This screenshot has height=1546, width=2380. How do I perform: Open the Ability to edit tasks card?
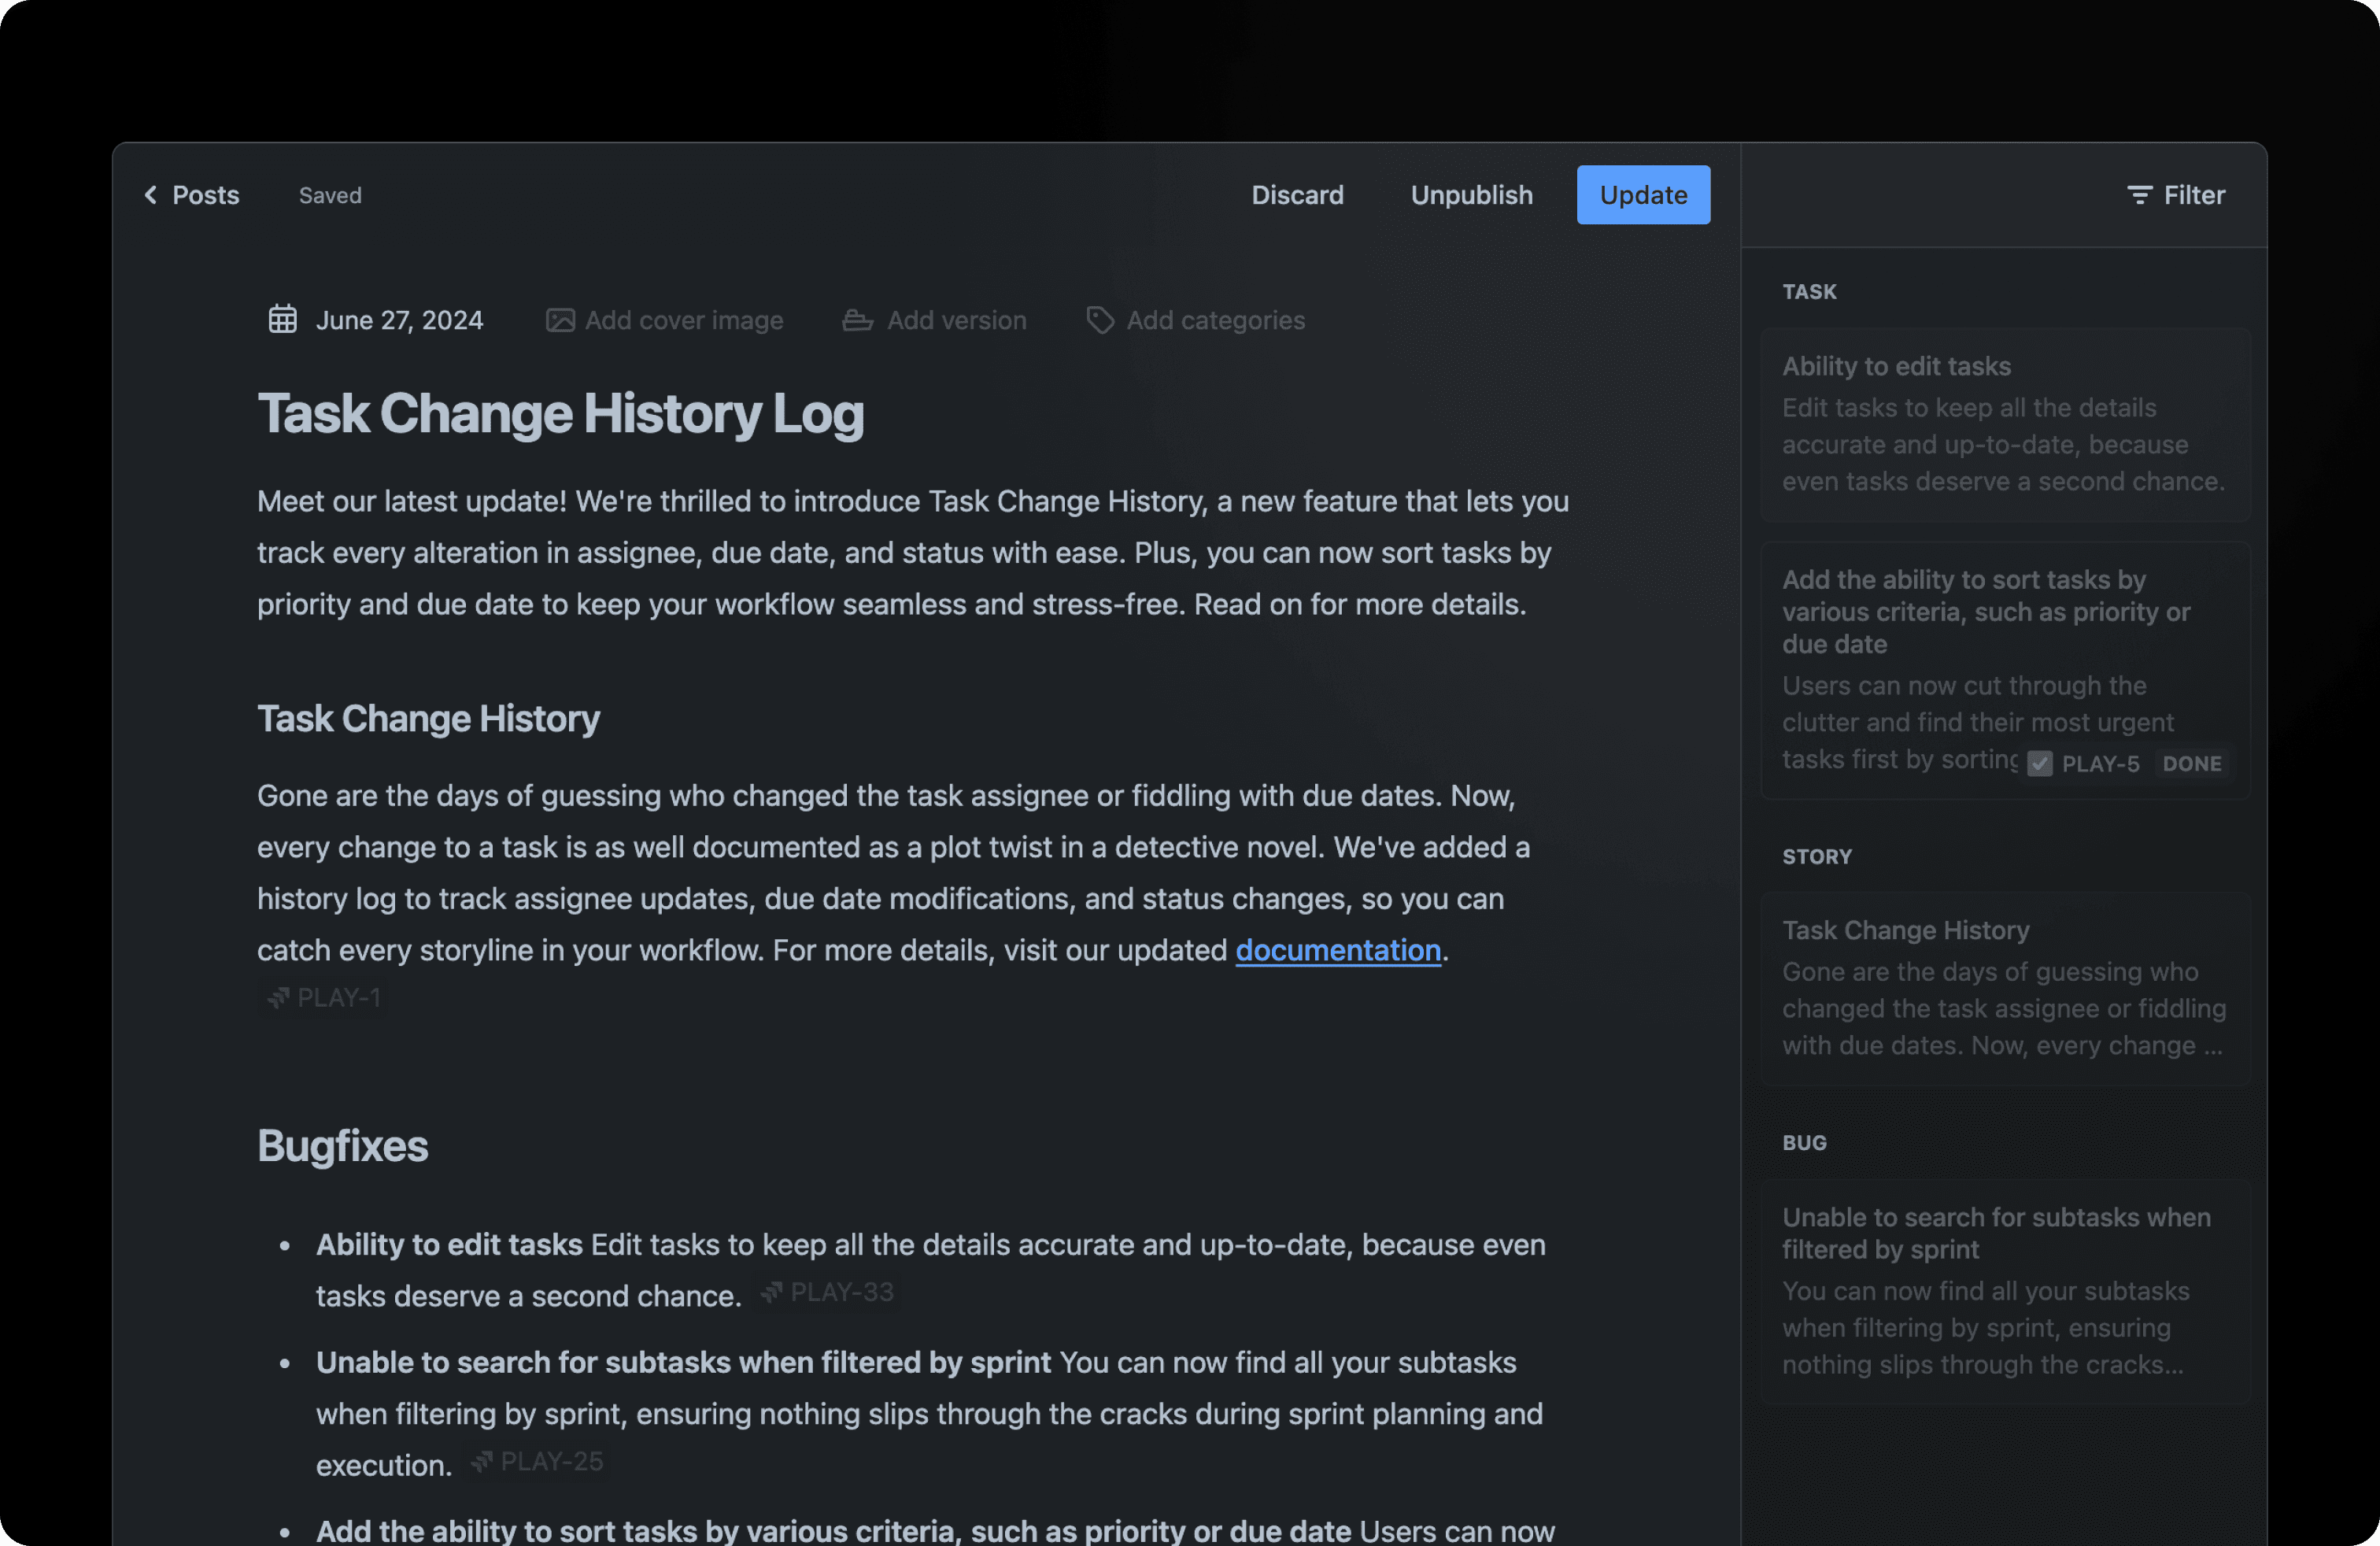click(x=2005, y=424)
